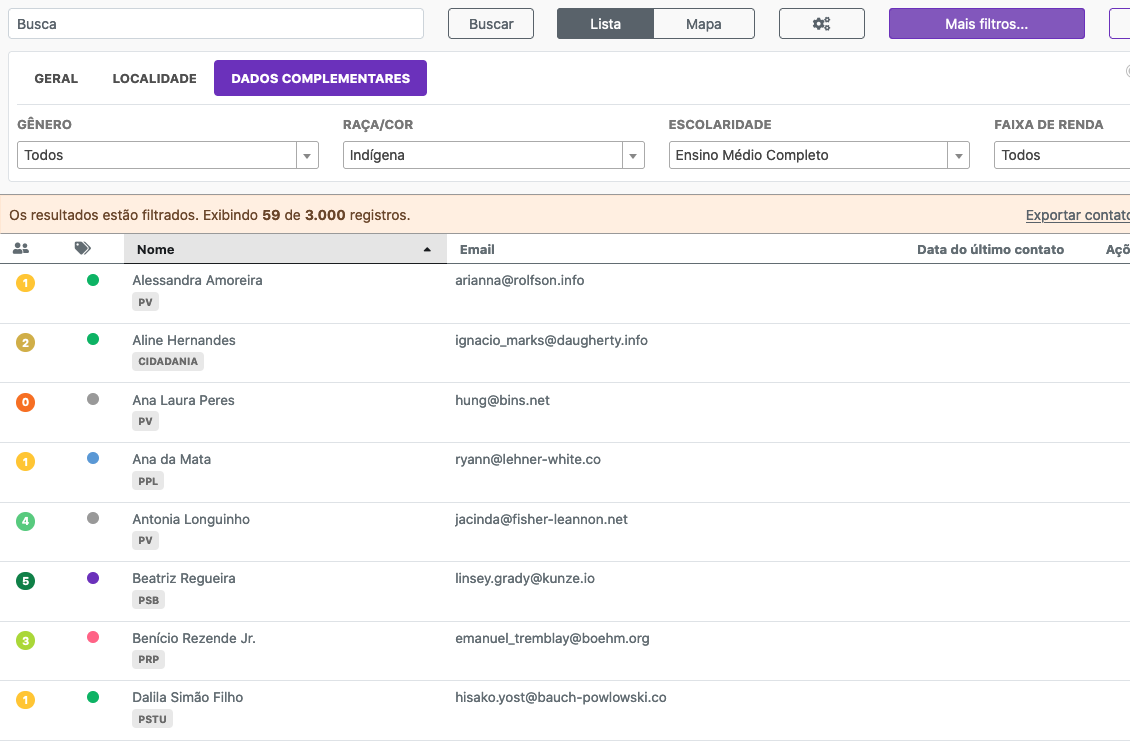The image size is (1130, 743).
Task: Click the people group column header icon
Action: click(x=21, y=249)
